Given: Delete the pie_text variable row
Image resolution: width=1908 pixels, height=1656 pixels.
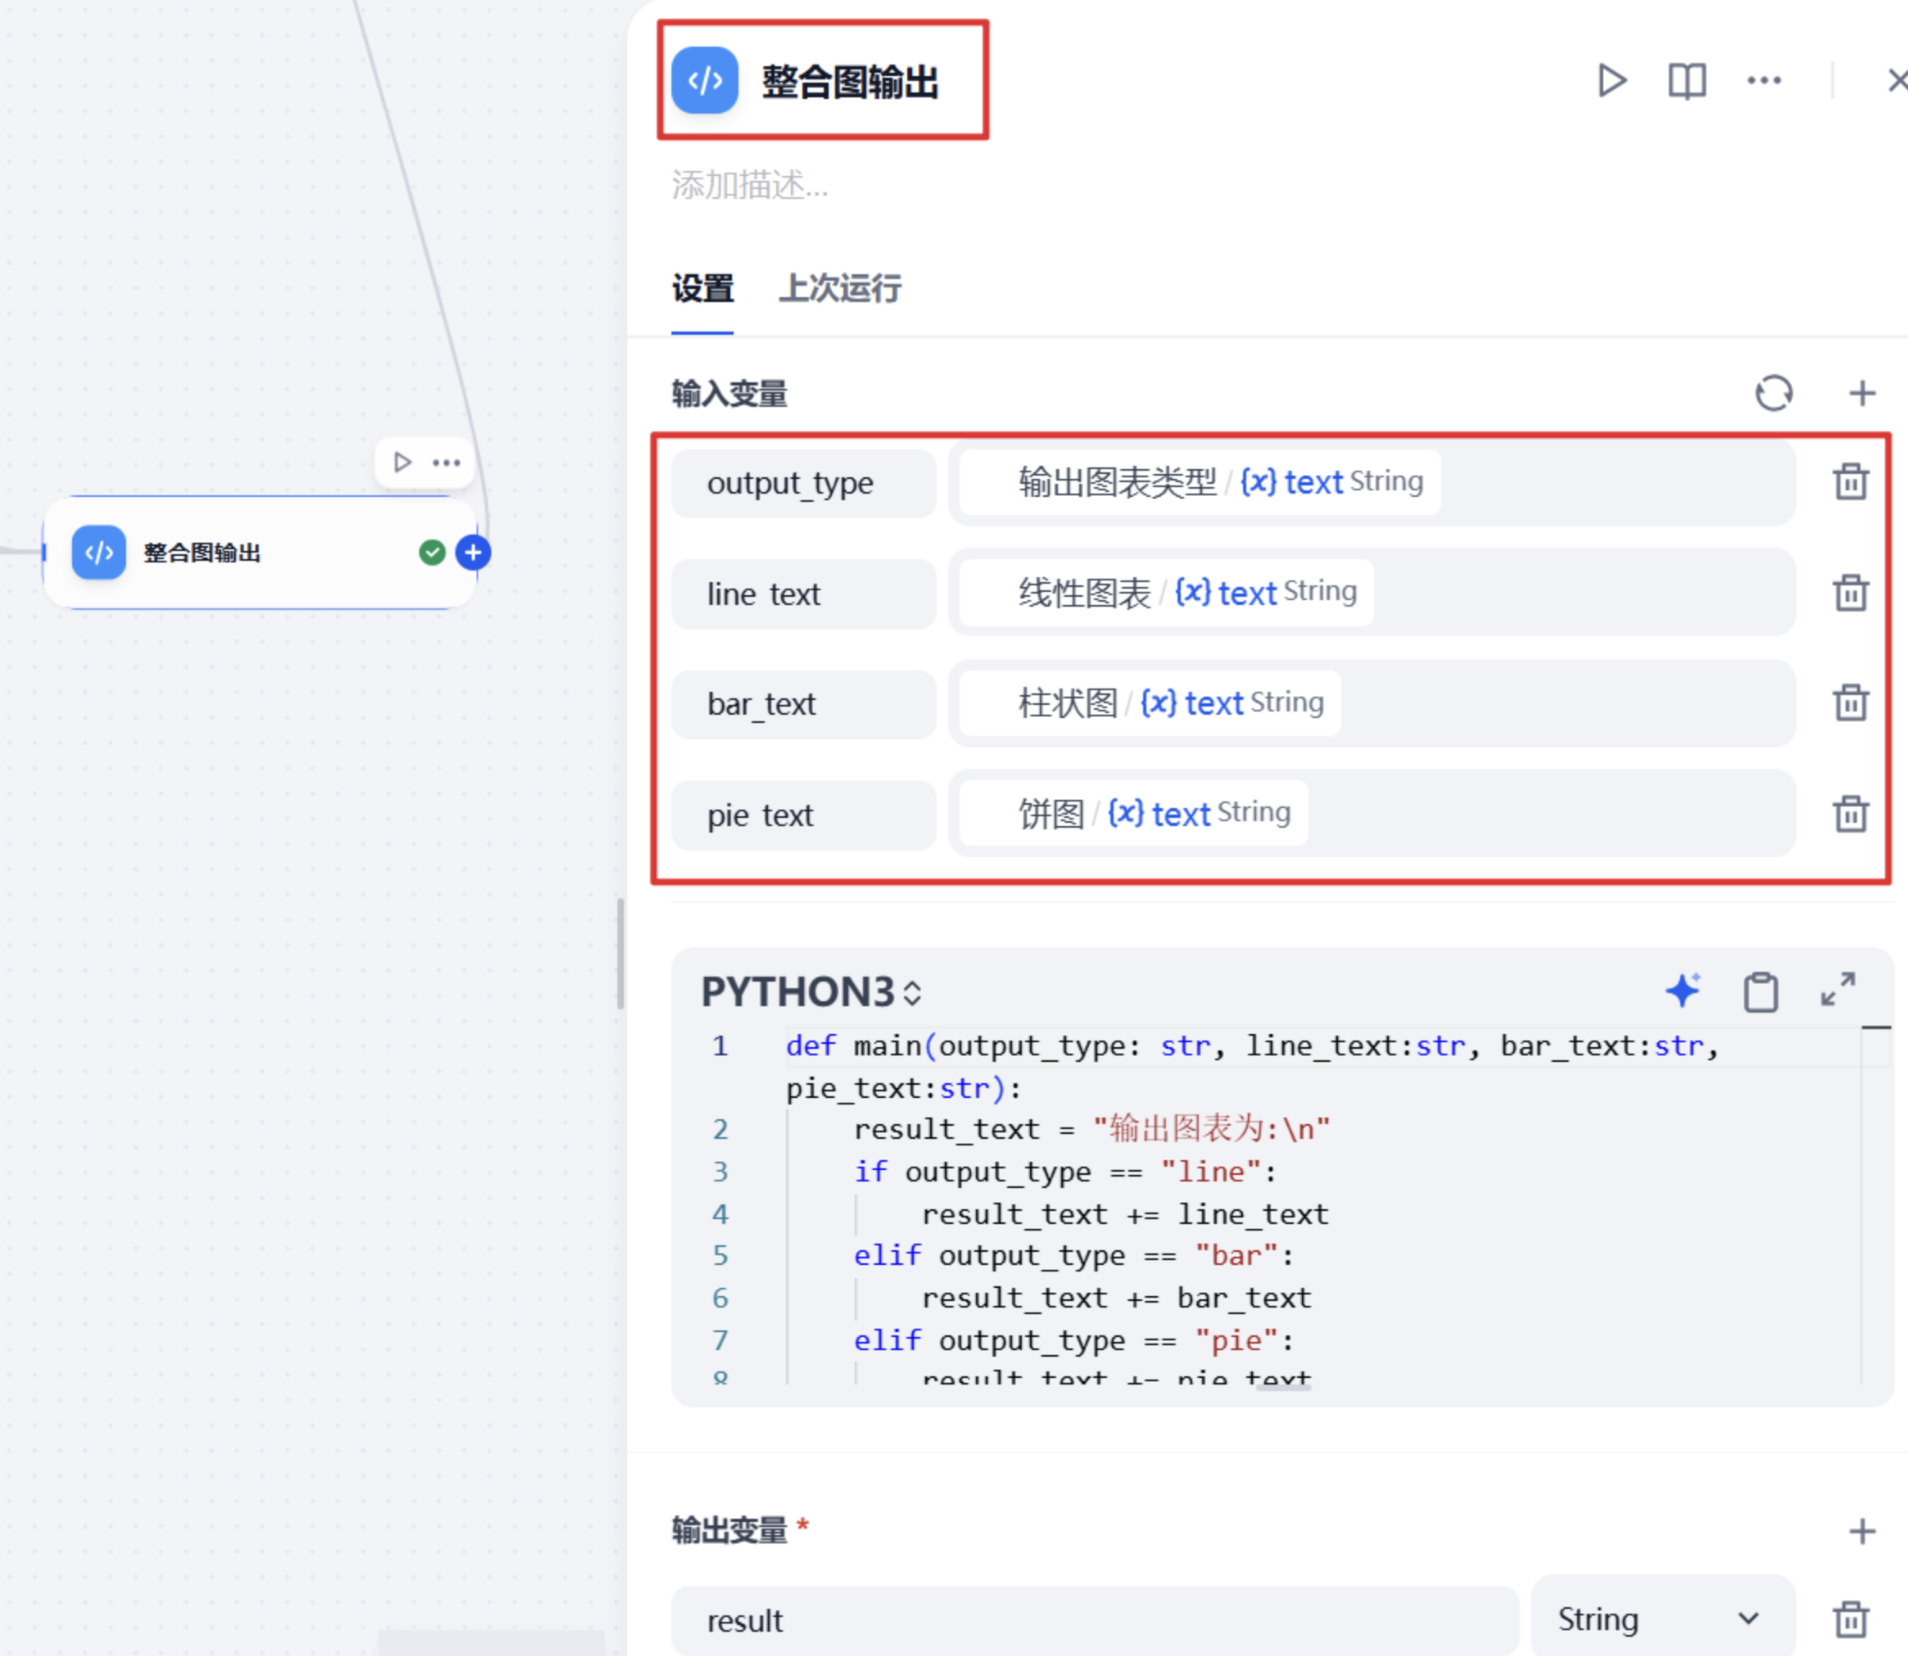Looking at the screenshot, I should 1851,814.
